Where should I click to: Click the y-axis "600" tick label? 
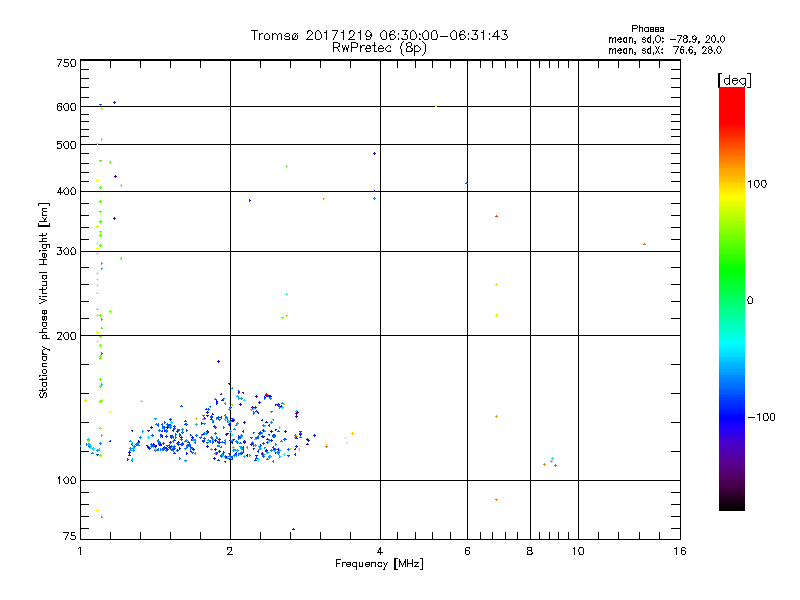point(66,107)
